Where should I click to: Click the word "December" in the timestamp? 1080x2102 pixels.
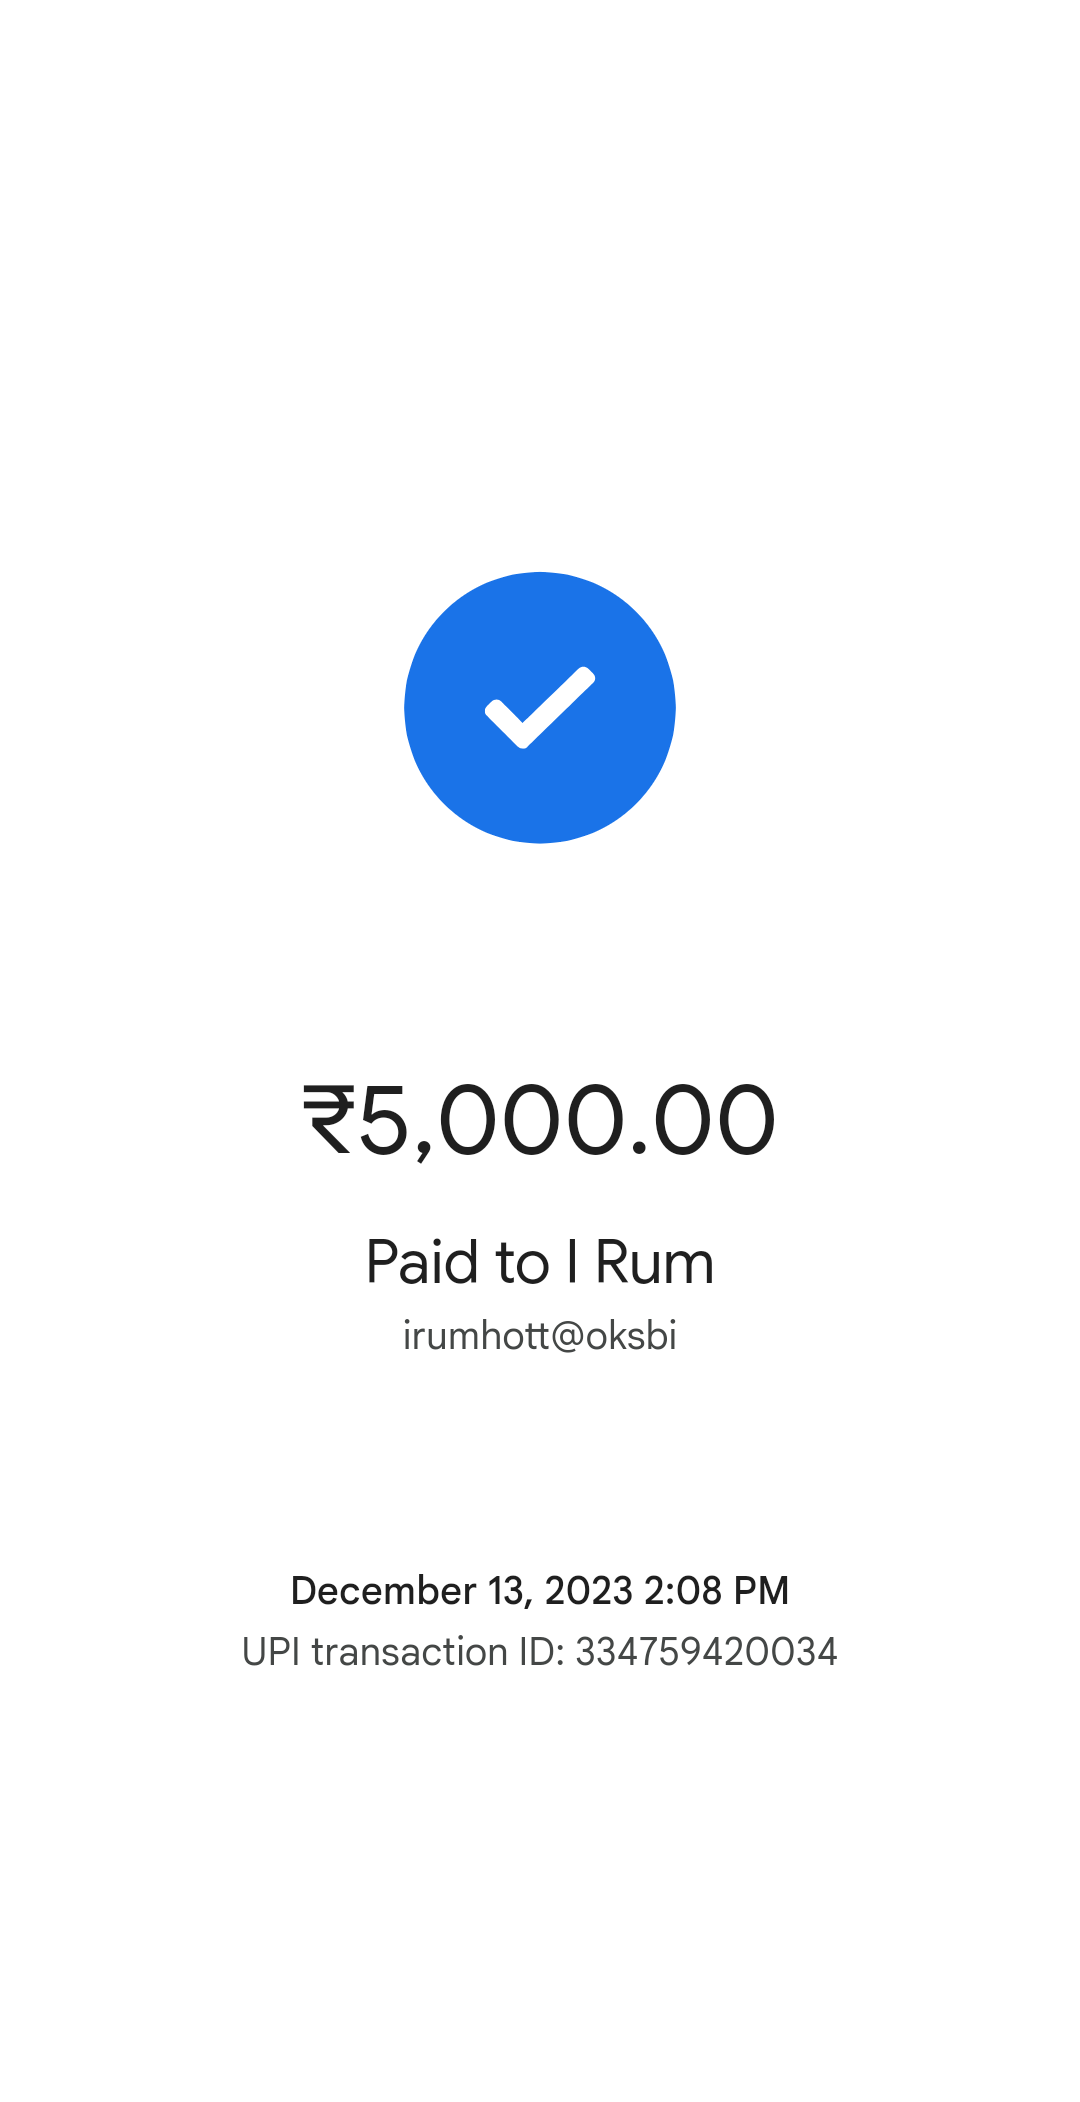pyautogui.click(x=383, y=1591)
